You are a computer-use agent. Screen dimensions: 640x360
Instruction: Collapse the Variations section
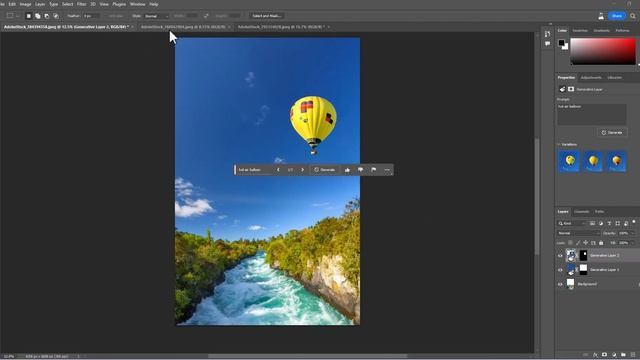click(x=559, y=144)
